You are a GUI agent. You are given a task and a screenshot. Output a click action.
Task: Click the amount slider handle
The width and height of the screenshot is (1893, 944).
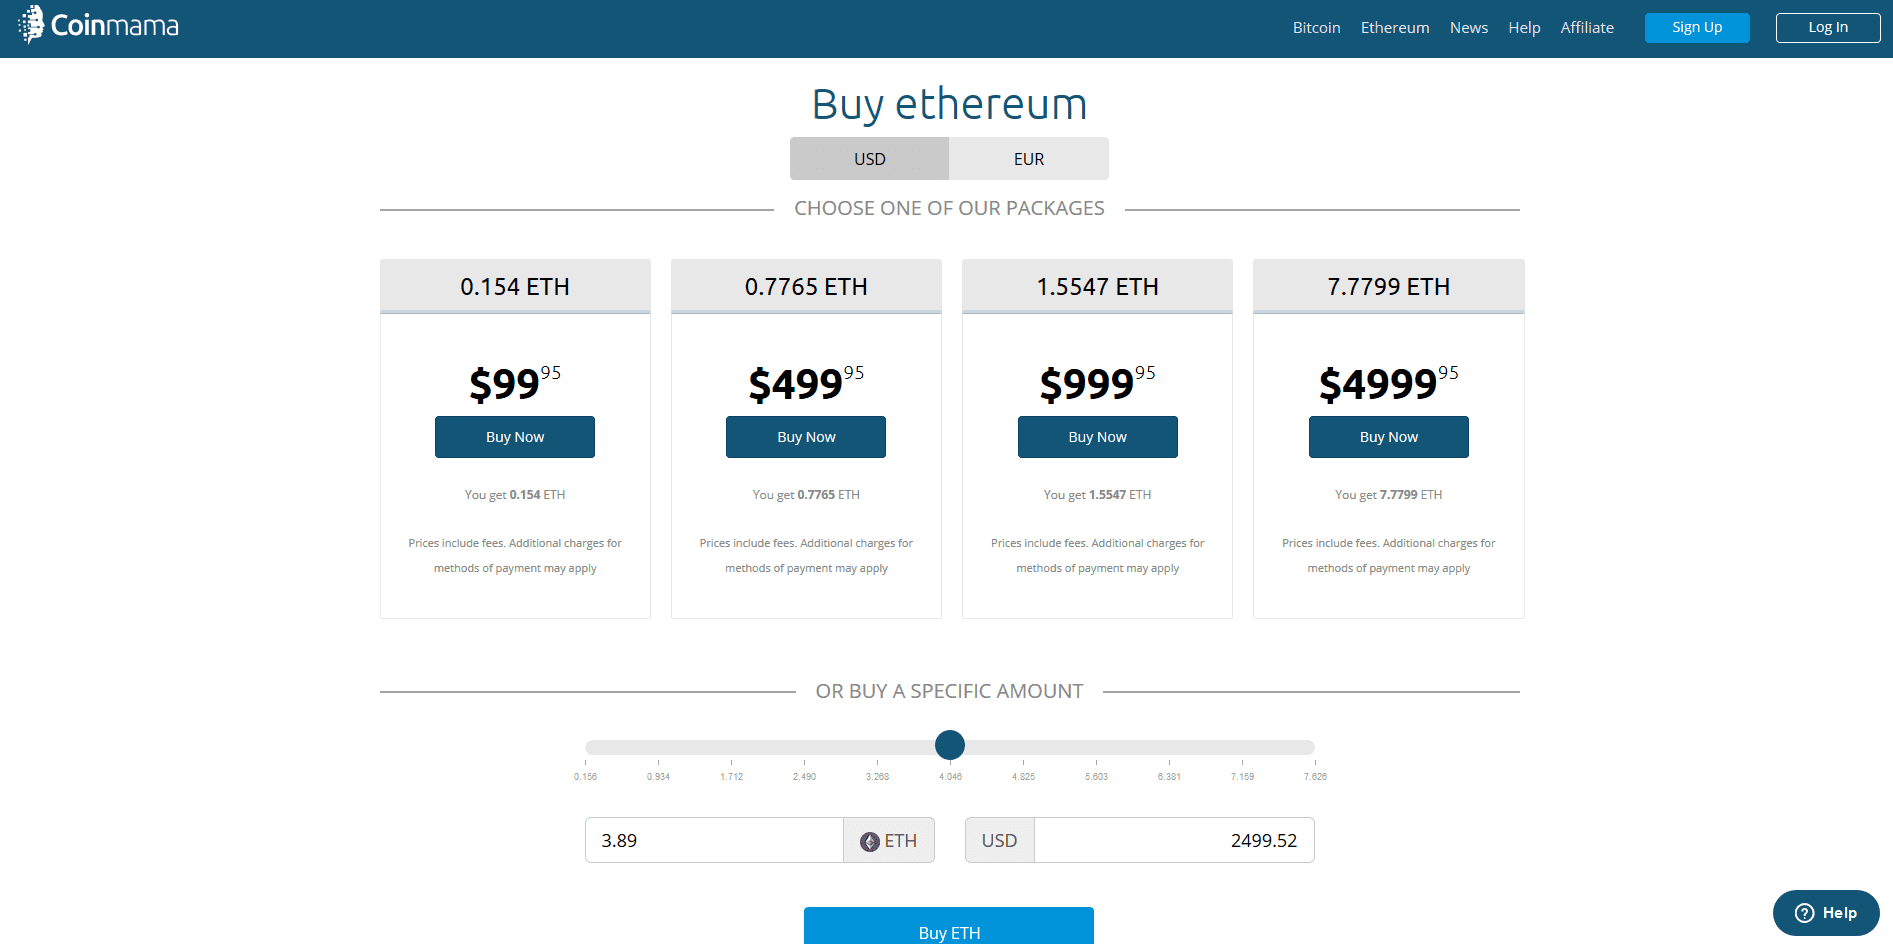coord(950,745)
